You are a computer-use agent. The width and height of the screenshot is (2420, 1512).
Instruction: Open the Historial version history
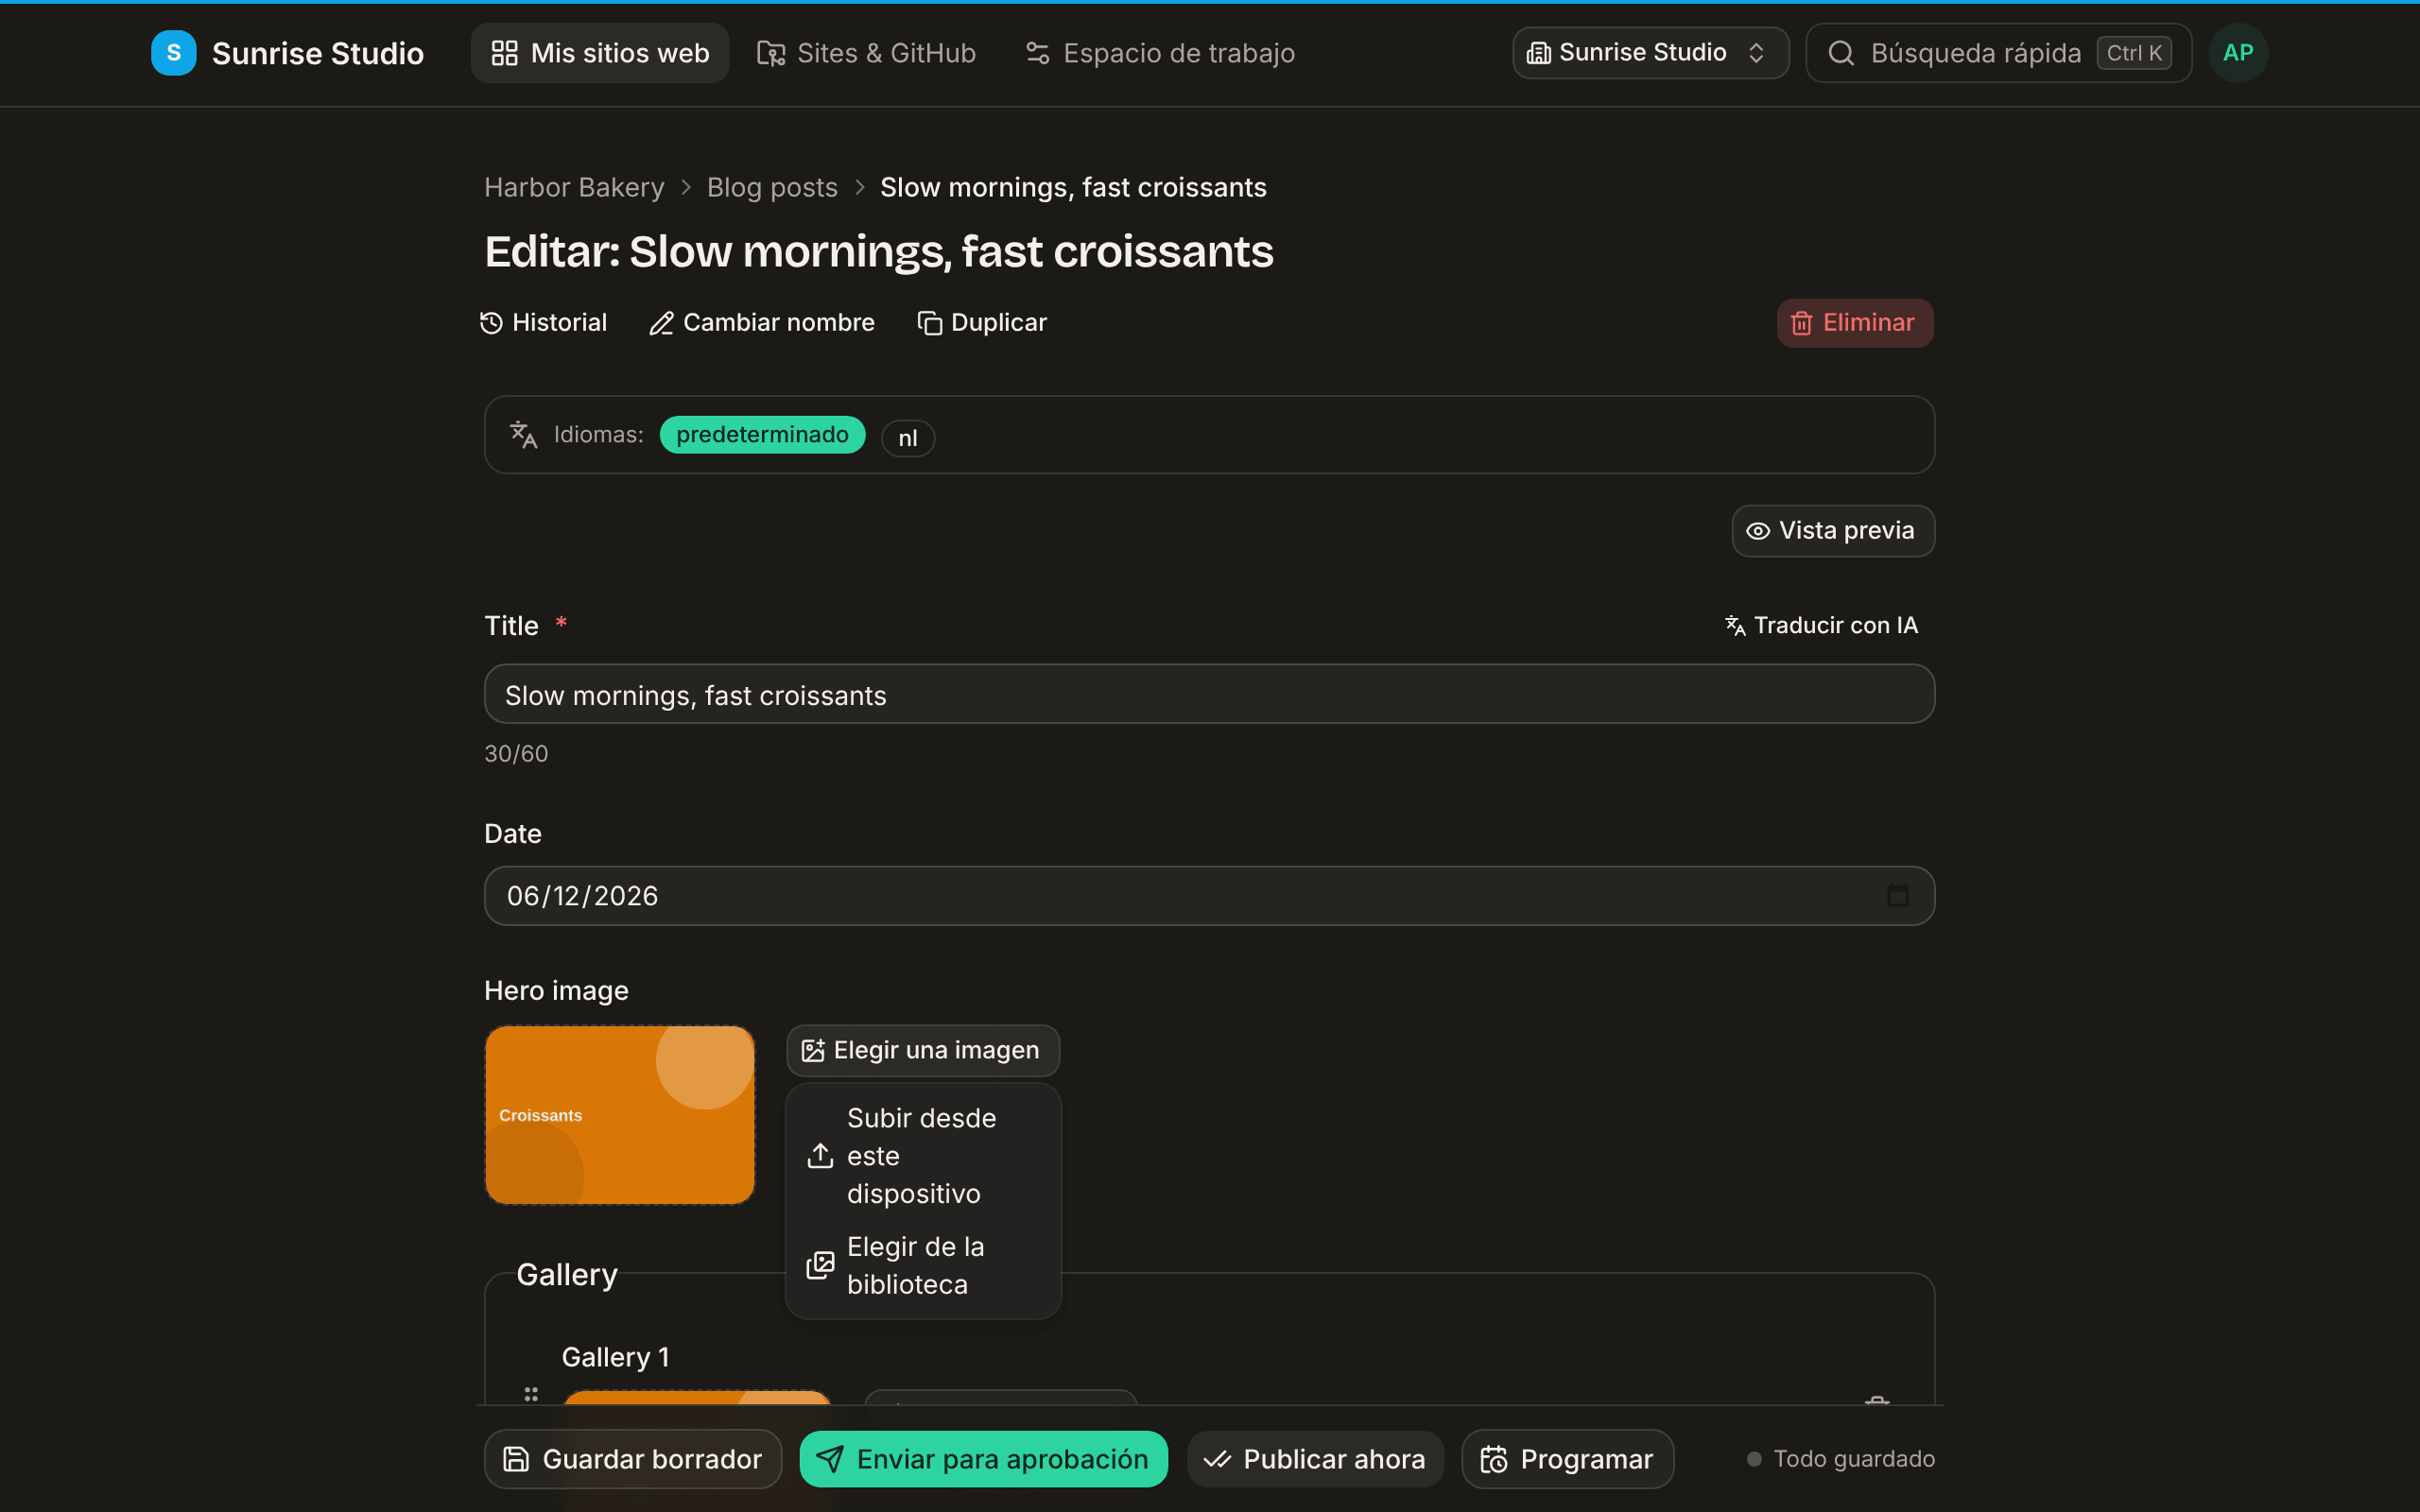coord(544,323)
